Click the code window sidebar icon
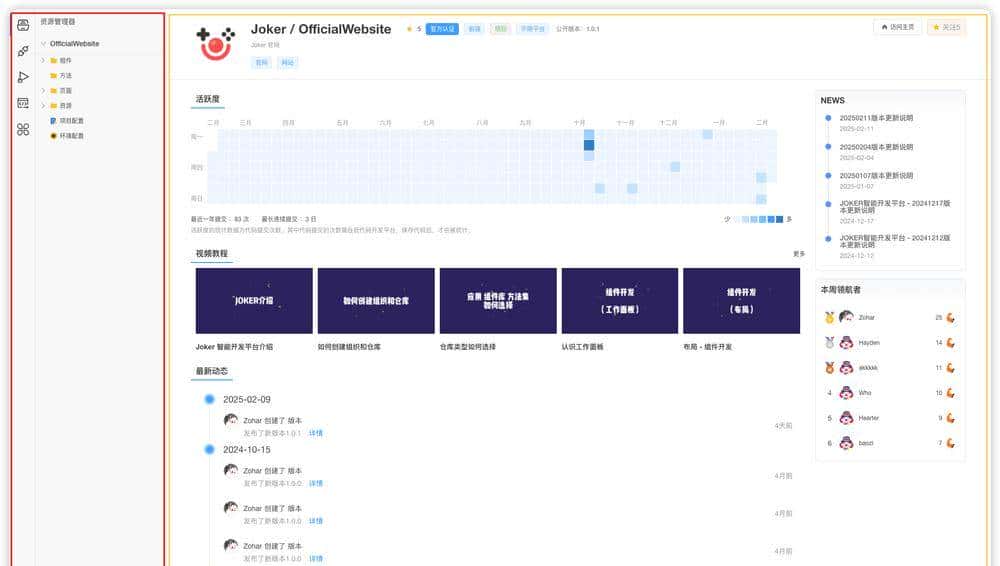 click(x=23, y=103)
